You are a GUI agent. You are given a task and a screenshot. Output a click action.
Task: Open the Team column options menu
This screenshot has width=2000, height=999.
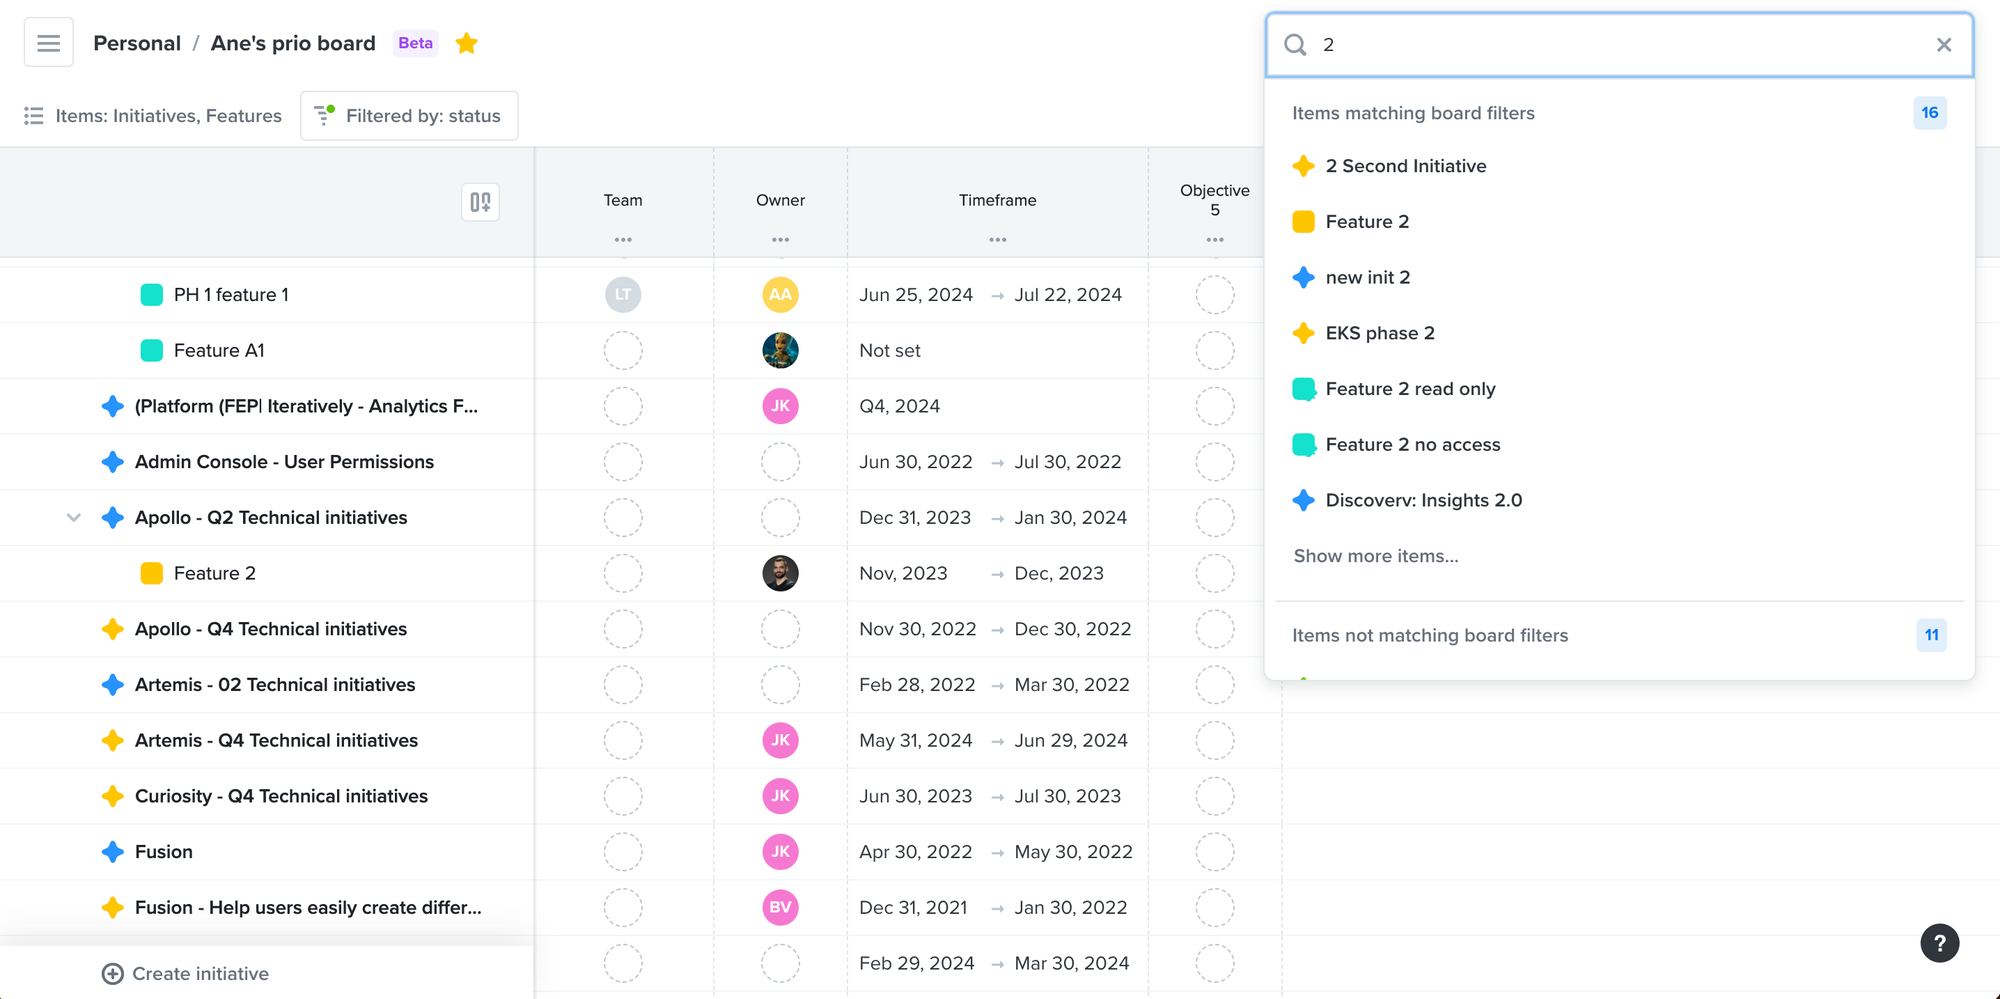click(x=623, y=239)
